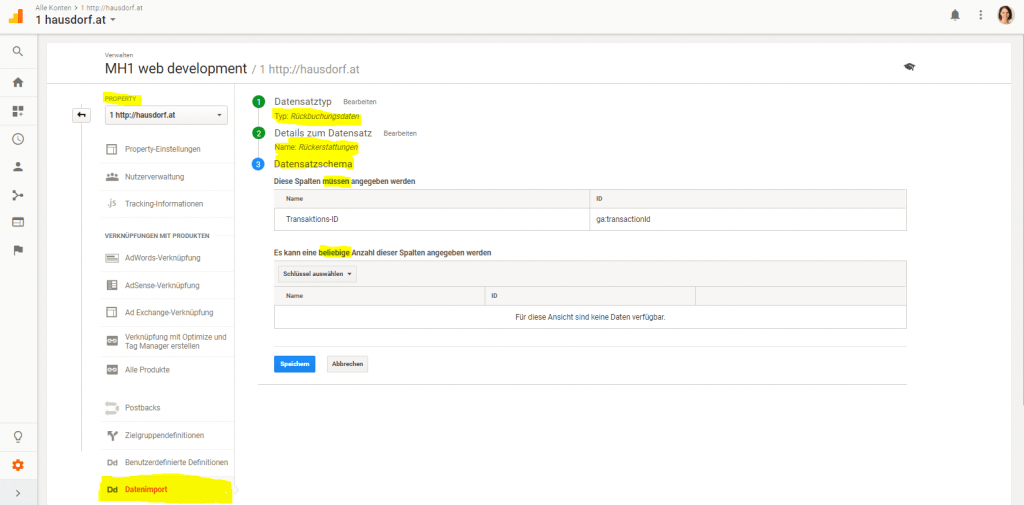Click Bearbeiten next to Details zum Datensatz
Screen dimensions: 1024x505
click(x=400, y=133)
